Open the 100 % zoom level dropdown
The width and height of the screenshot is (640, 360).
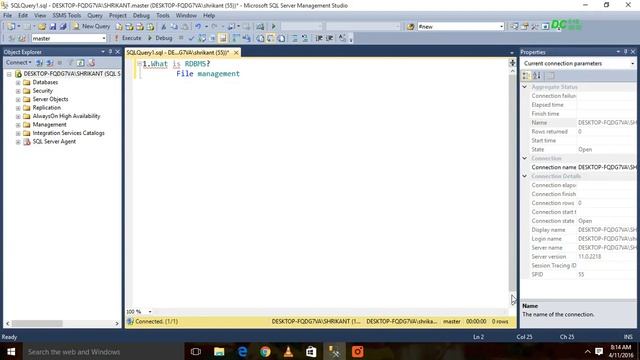[150, 311]
